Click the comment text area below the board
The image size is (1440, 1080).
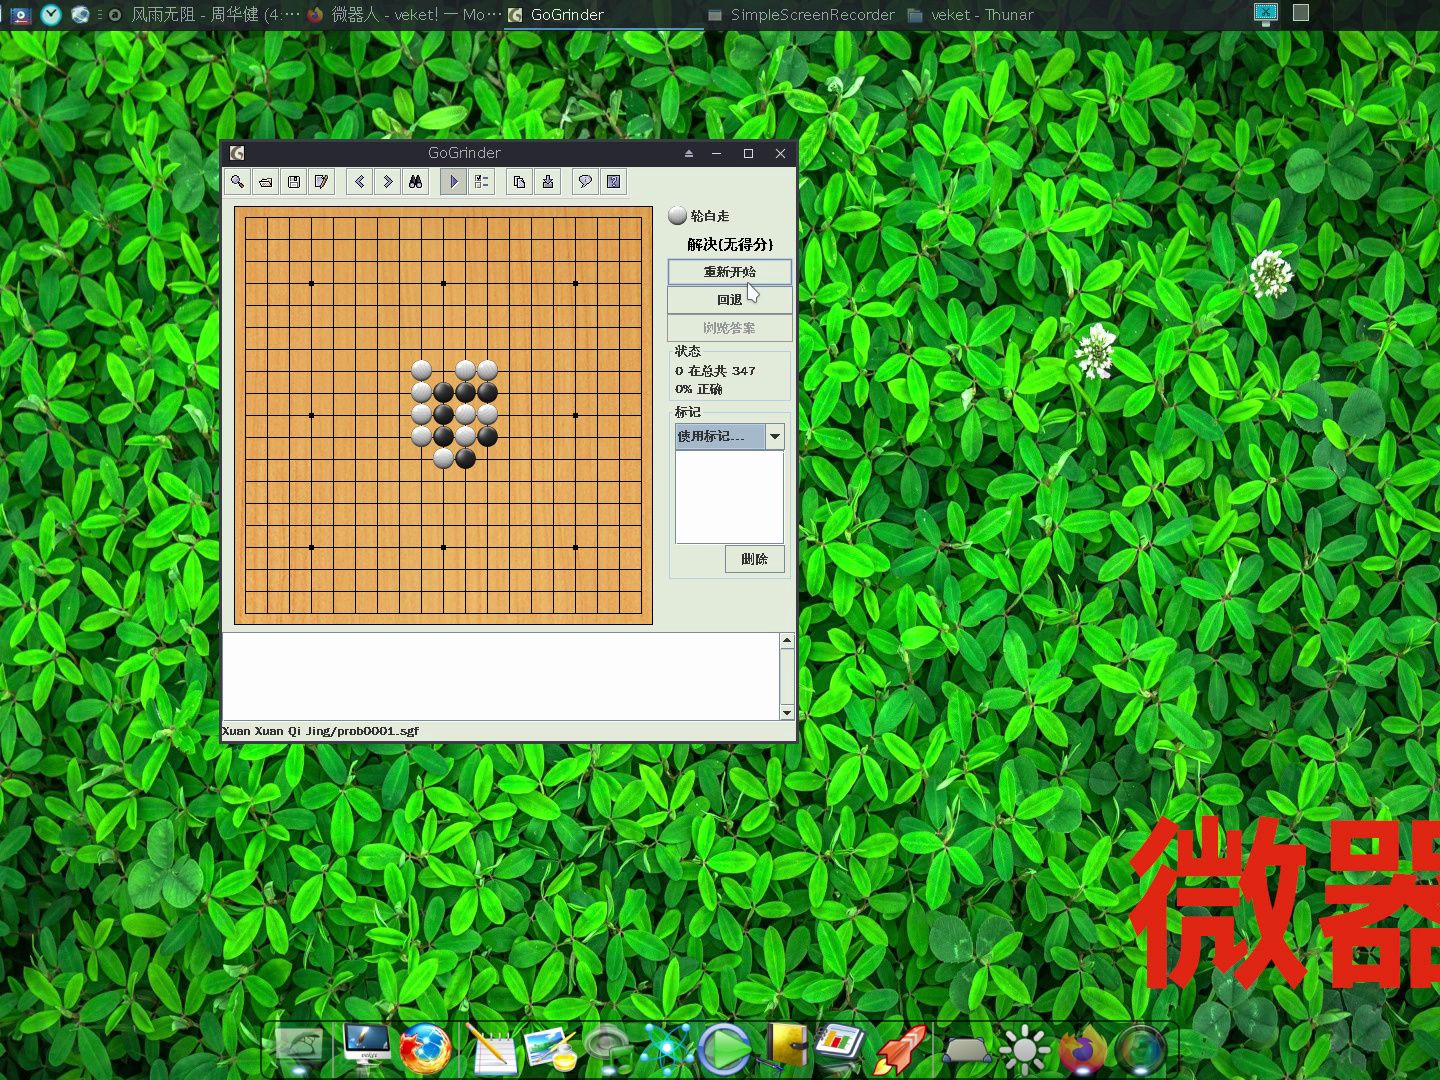500,676
